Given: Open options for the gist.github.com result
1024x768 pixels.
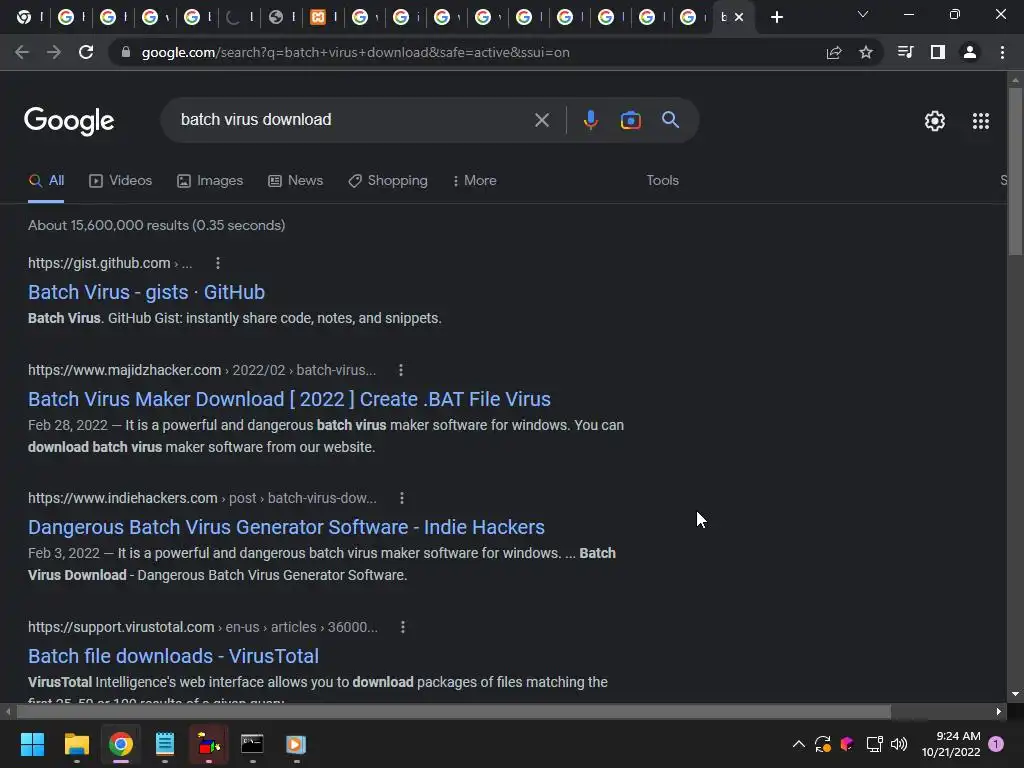Looking at the screenshot, I should point(218,263).
